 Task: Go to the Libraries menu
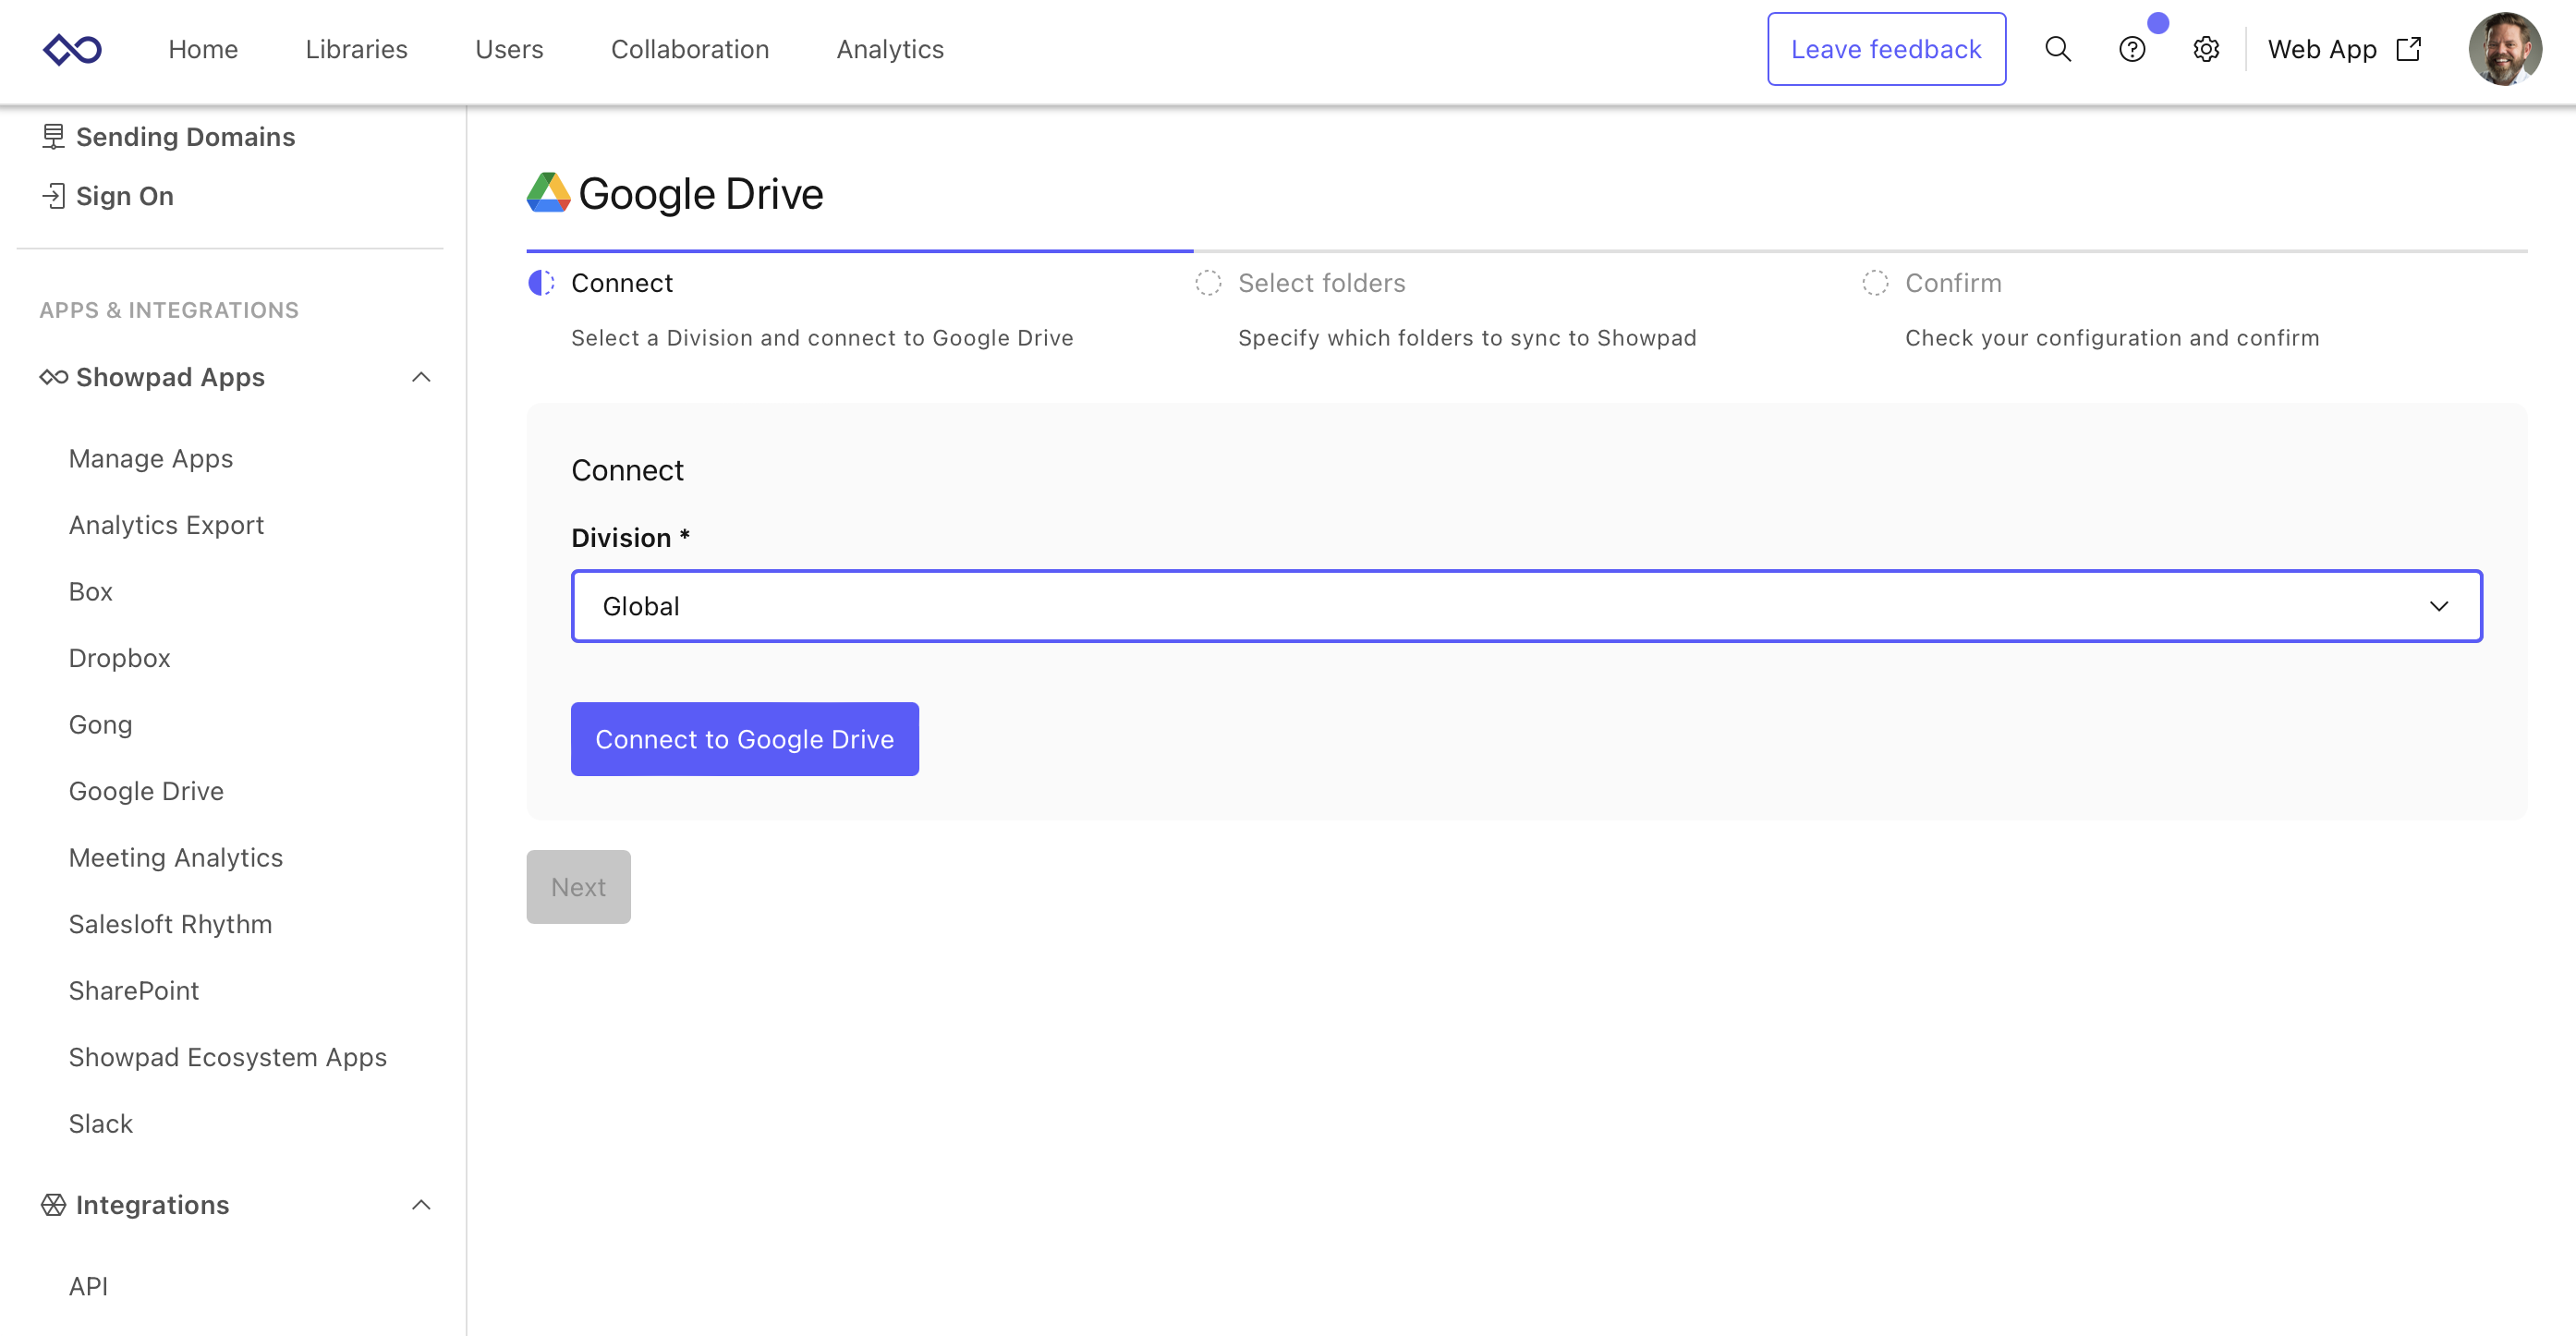pyautogui.click(x=356, y=49)
